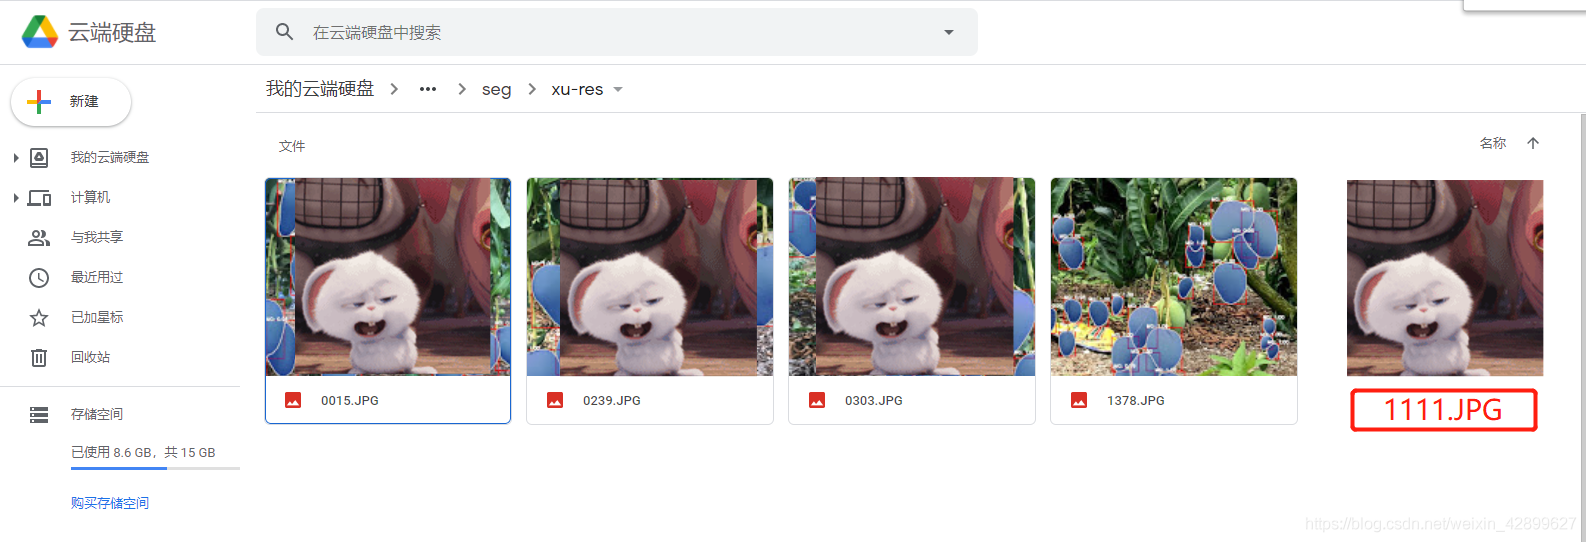Viewport: 1586px width, 542px height.
Task: Click 名称 sort by name
Action: (x=1493, y=144)
